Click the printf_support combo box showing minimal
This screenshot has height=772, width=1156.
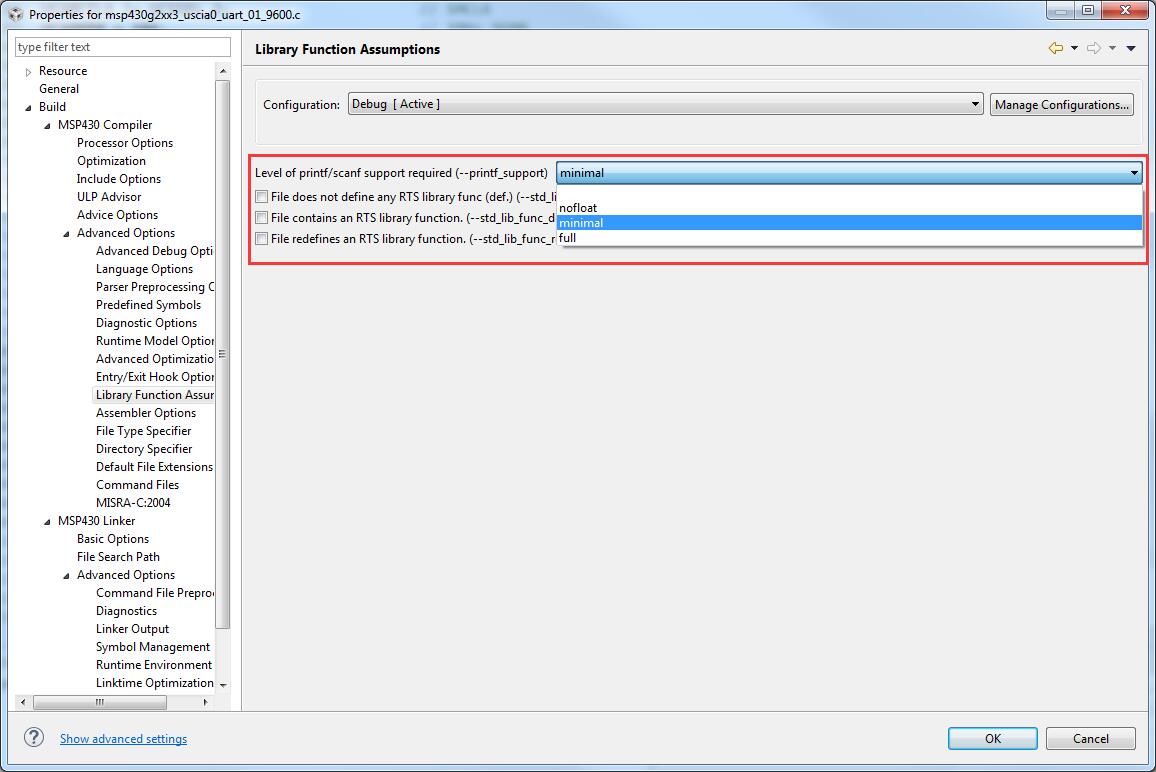(x=849, y=173)
